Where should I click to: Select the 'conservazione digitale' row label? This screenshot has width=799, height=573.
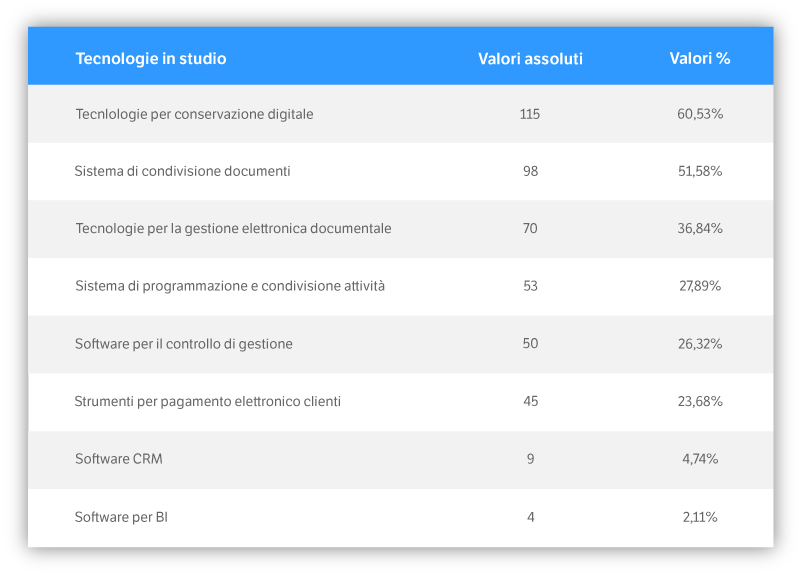[x=194, y=114]
